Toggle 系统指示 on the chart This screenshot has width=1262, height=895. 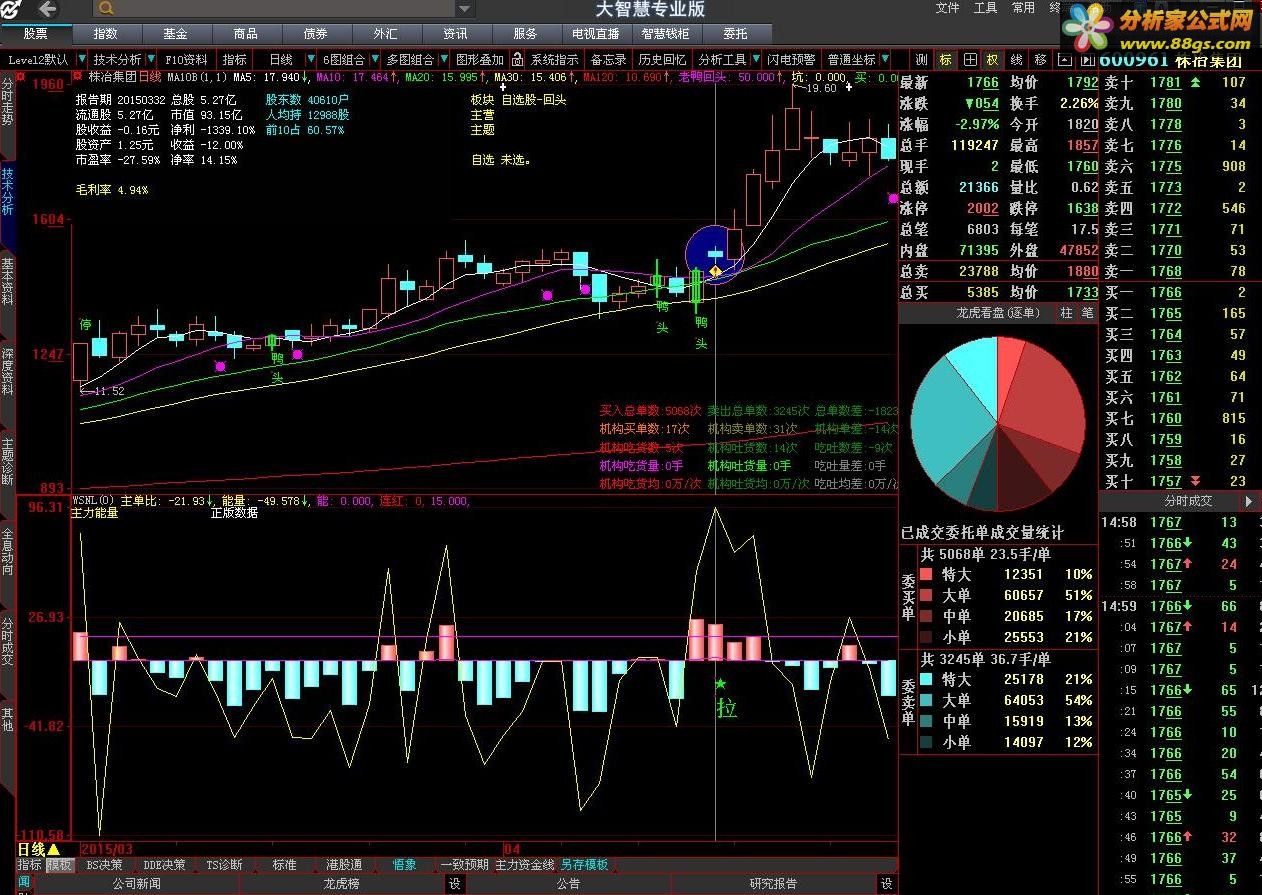(x=554, y=60)
